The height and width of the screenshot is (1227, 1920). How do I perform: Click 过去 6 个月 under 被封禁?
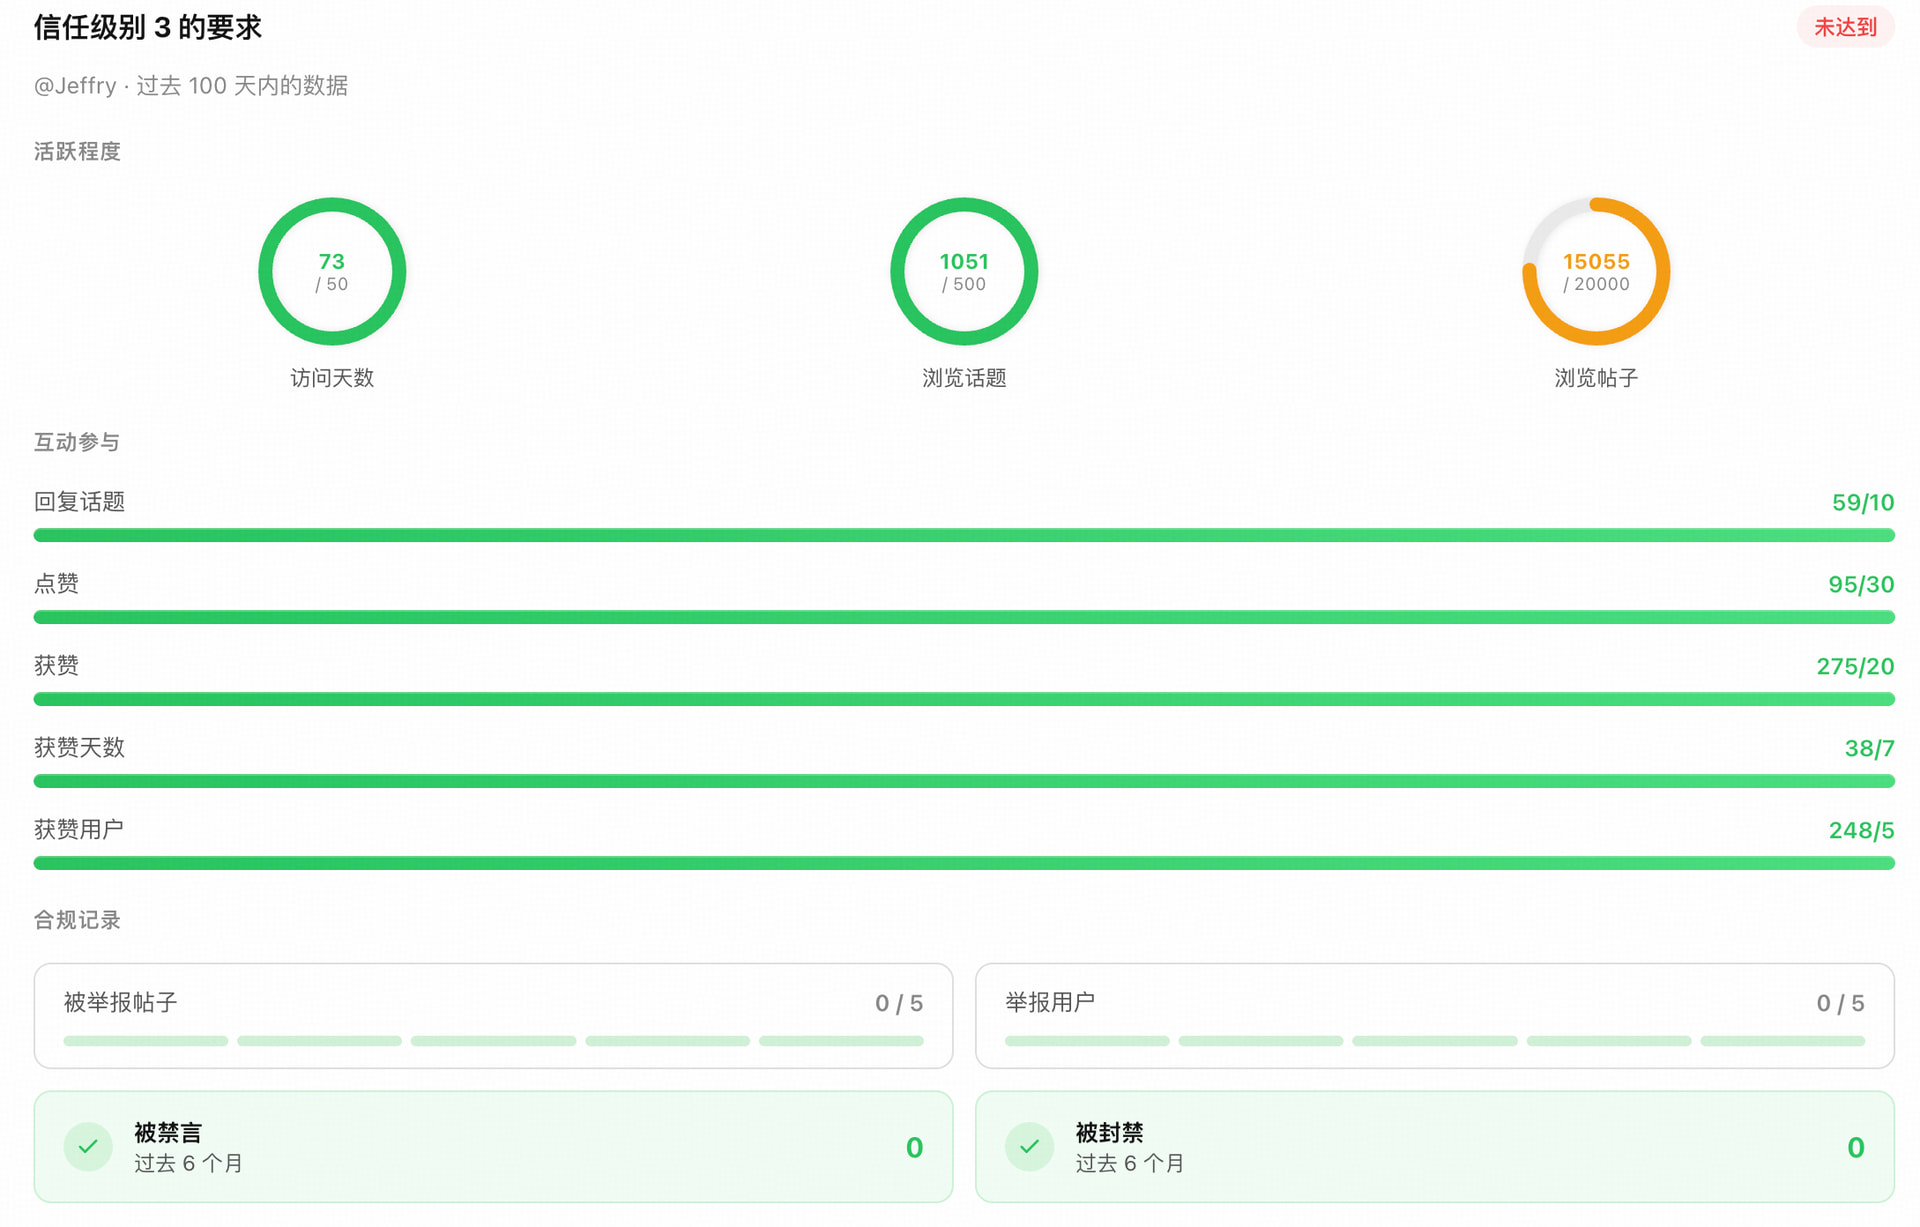point(1130,1164)
